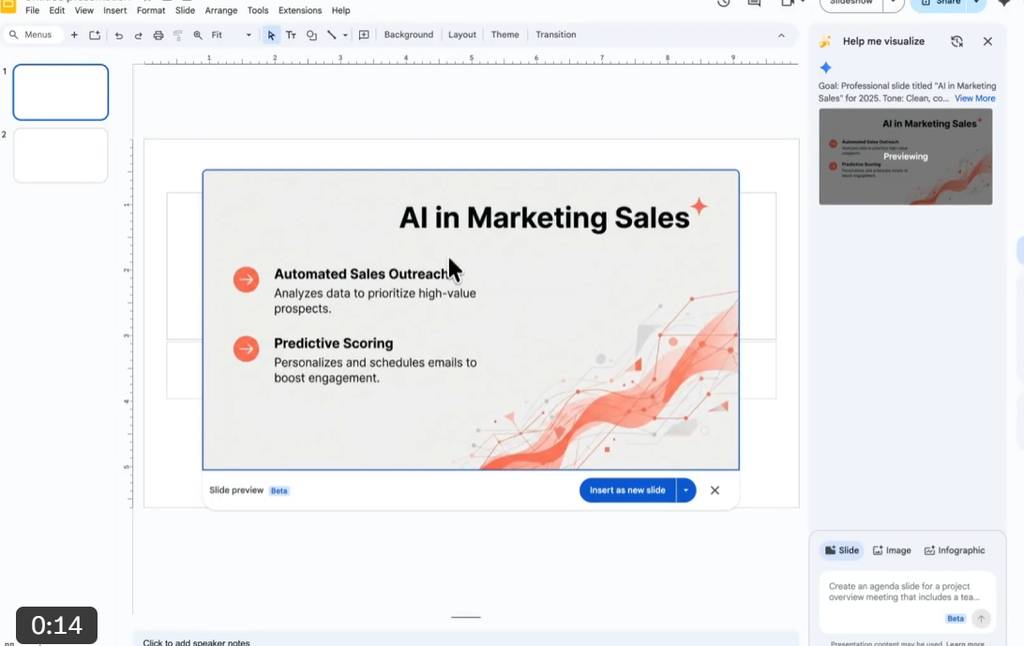Select slide 2 thumbnail in the filmstrip
The height and width of the screenshot is (646, 1024).
[x=61, y=155]
